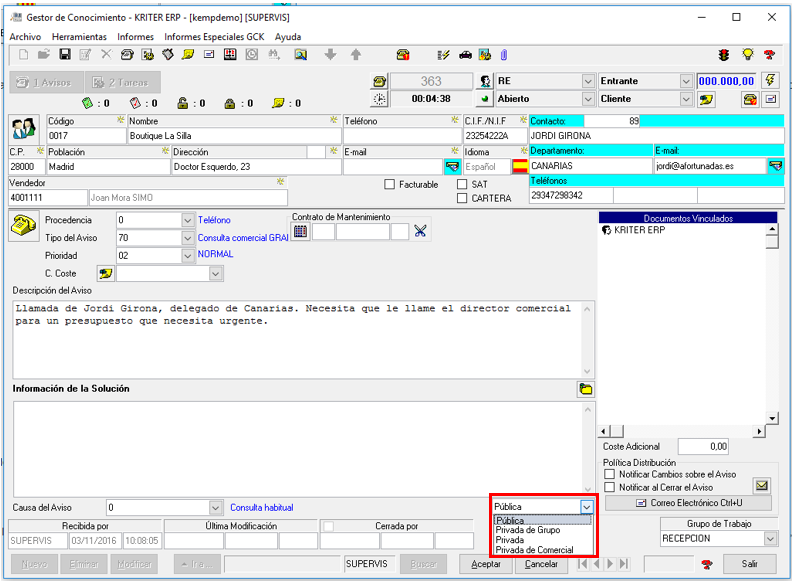
Task: Click the yellow note toolbar icon
Action: coord(188,54)
